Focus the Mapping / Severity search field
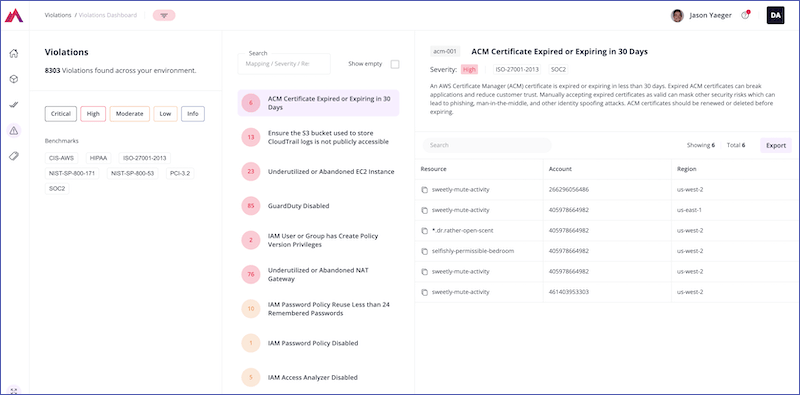This screenshot has height=395, width=800. click(284, 64)
